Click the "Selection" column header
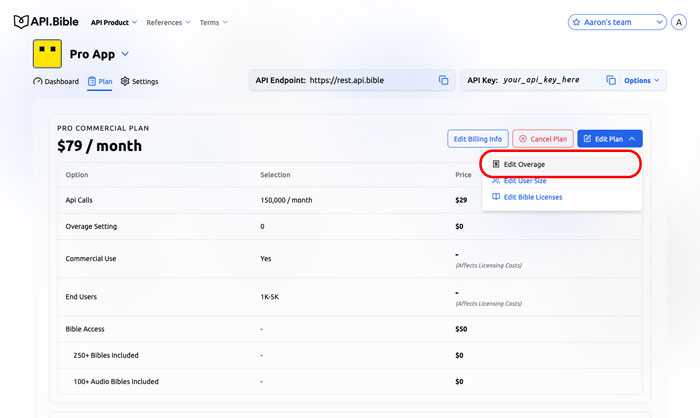Image resolution: width=700 pixels, height=418 pixels. click(275, 175)
